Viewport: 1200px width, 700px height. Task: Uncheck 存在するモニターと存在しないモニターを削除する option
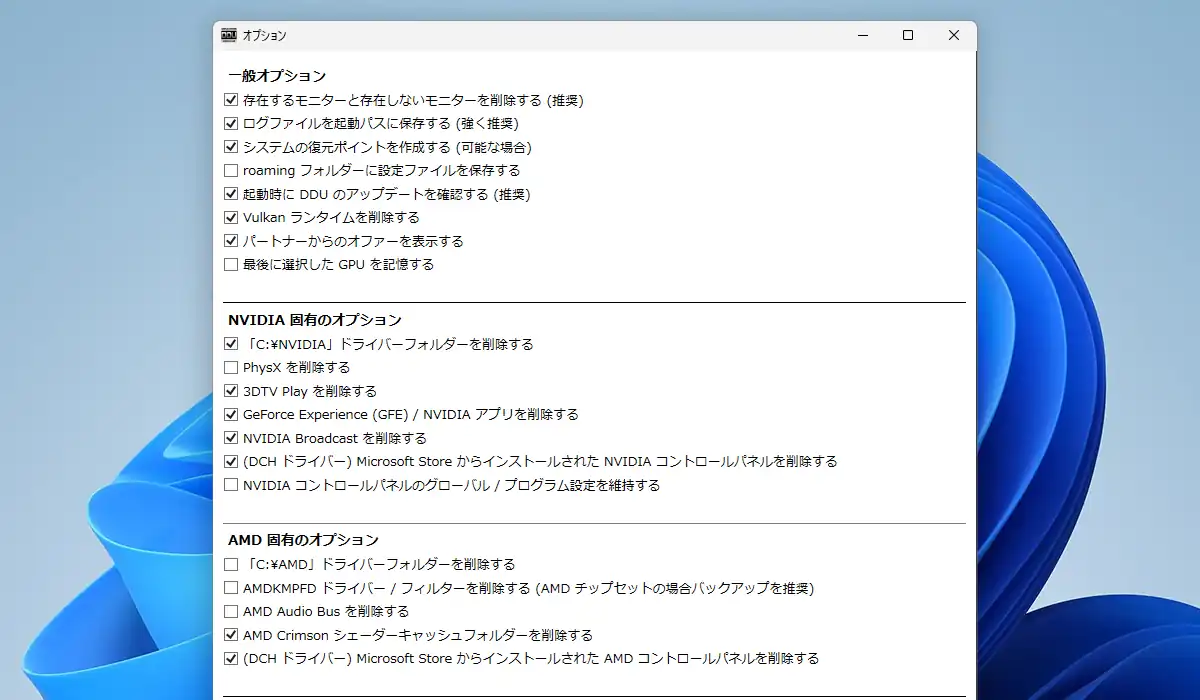232,100
